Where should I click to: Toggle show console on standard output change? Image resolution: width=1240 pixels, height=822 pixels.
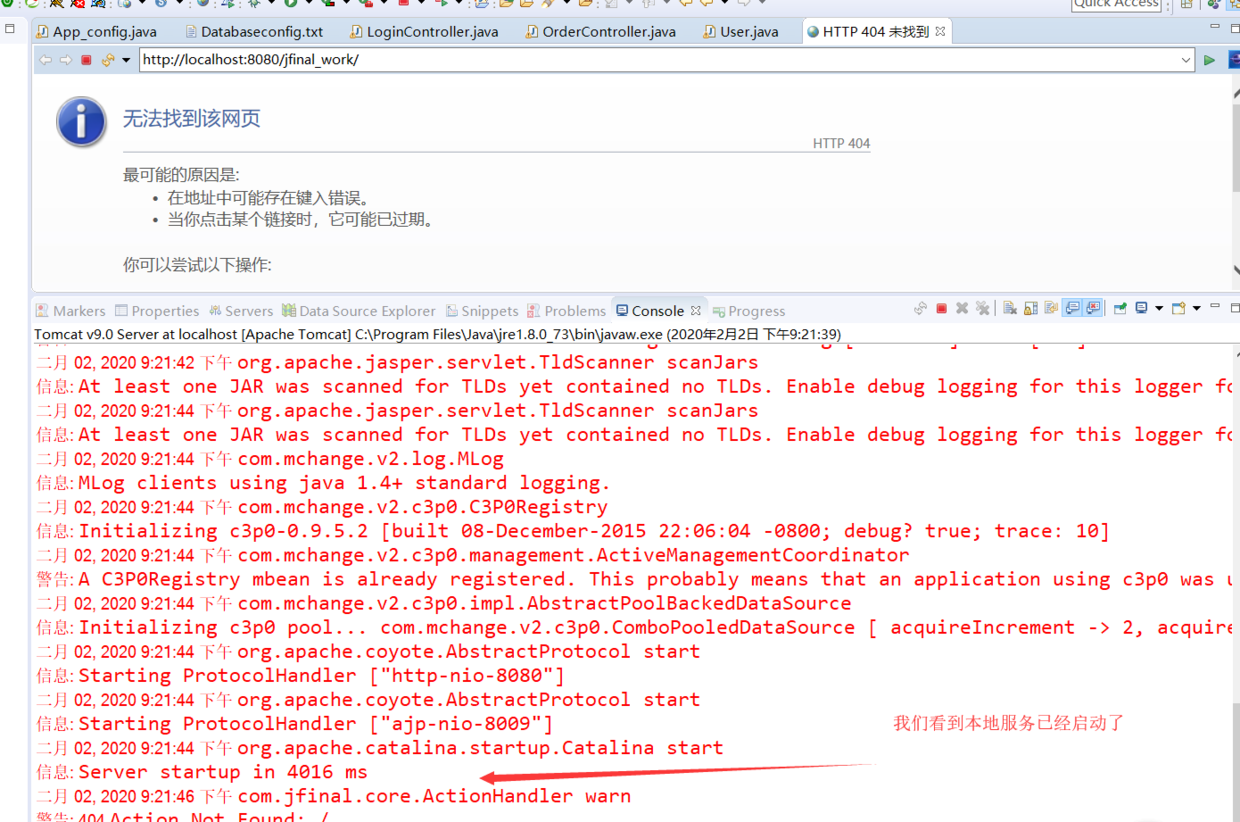coord(1072,309)
